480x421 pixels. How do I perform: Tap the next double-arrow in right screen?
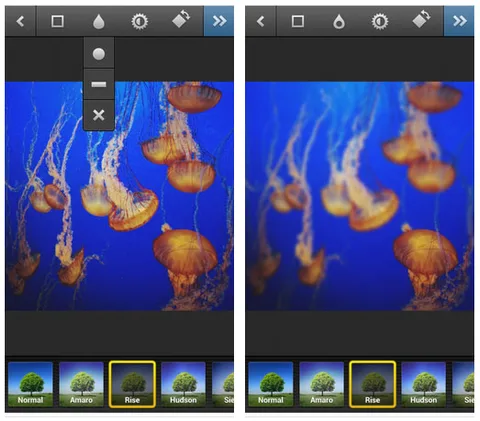pyautogui.click(x=459, y=21)
